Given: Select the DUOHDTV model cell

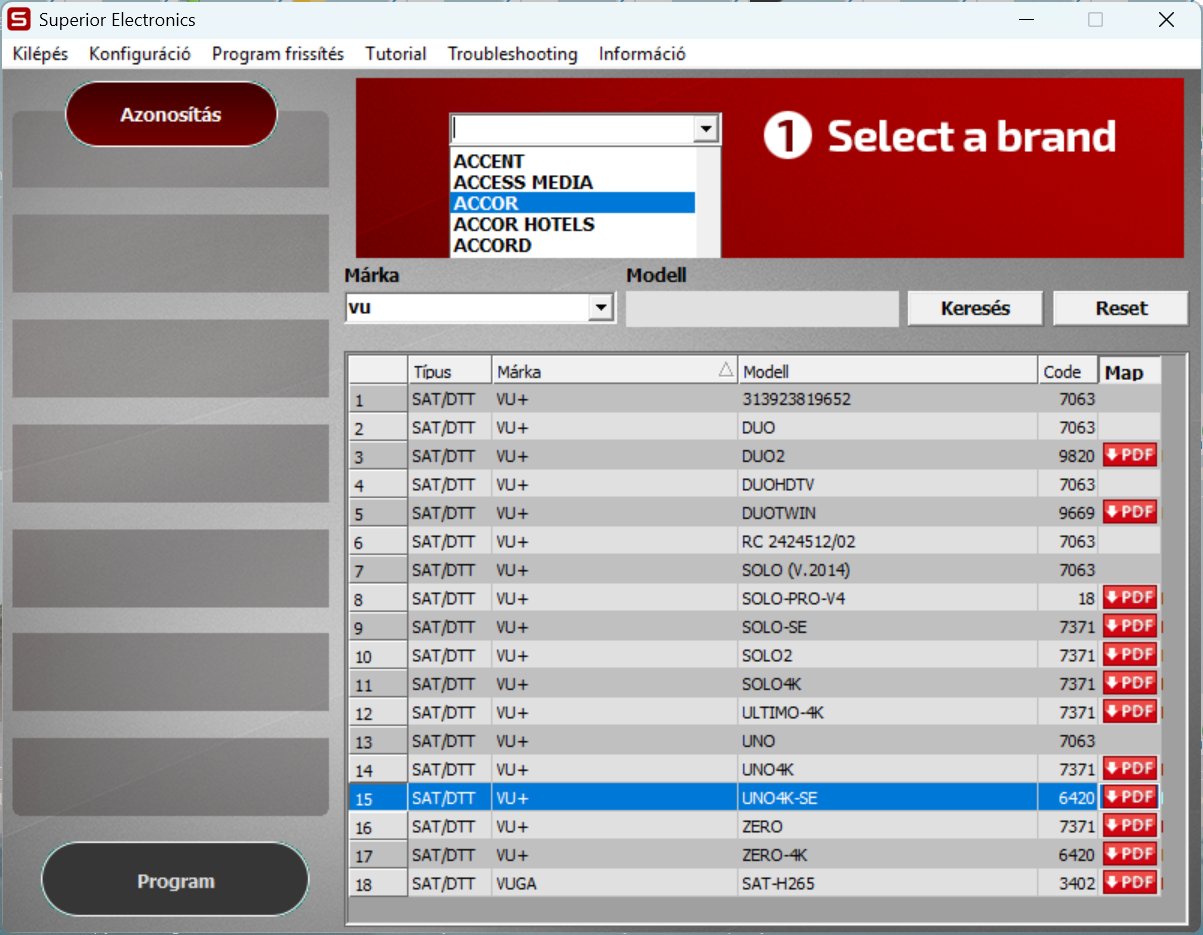Looking at the screenshot, I should pyautogui.click(x=888, y=484).
